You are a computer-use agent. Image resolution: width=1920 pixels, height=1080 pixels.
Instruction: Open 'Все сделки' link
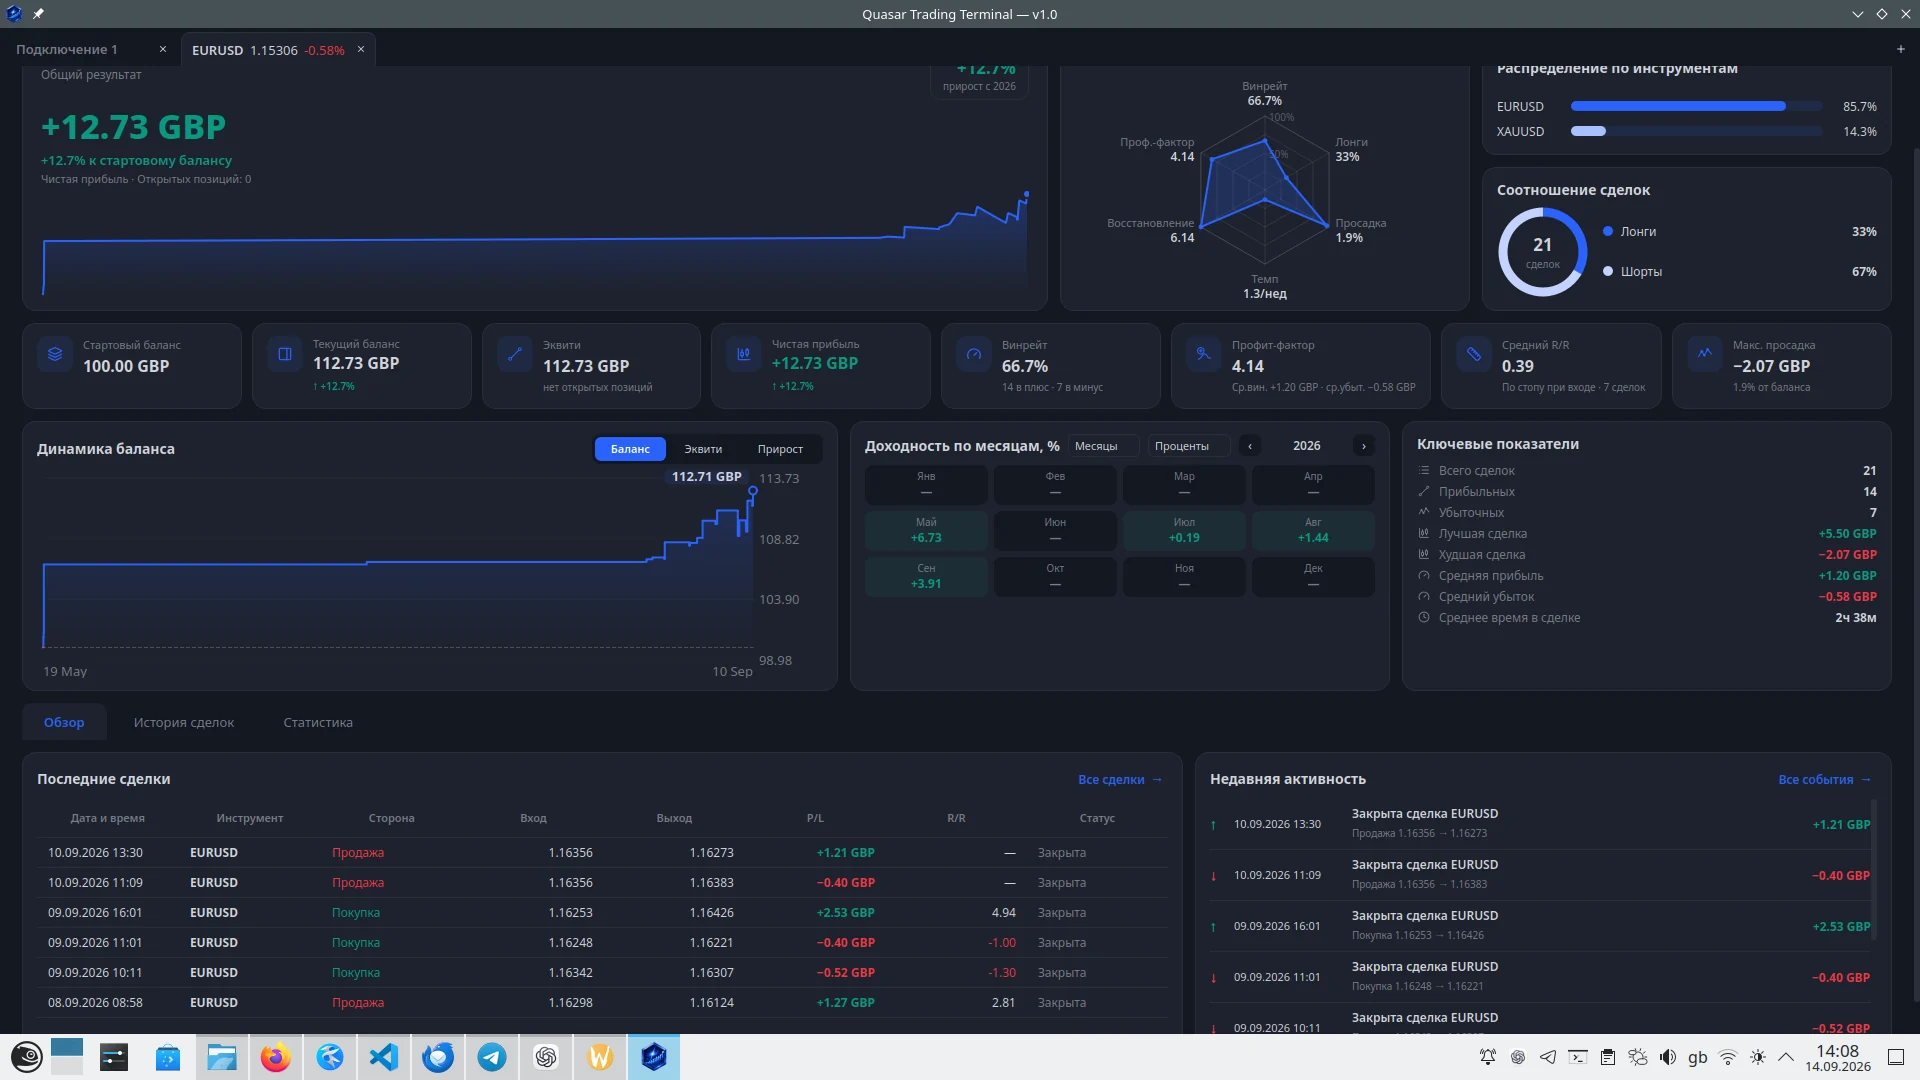[x=1120, y=779]
